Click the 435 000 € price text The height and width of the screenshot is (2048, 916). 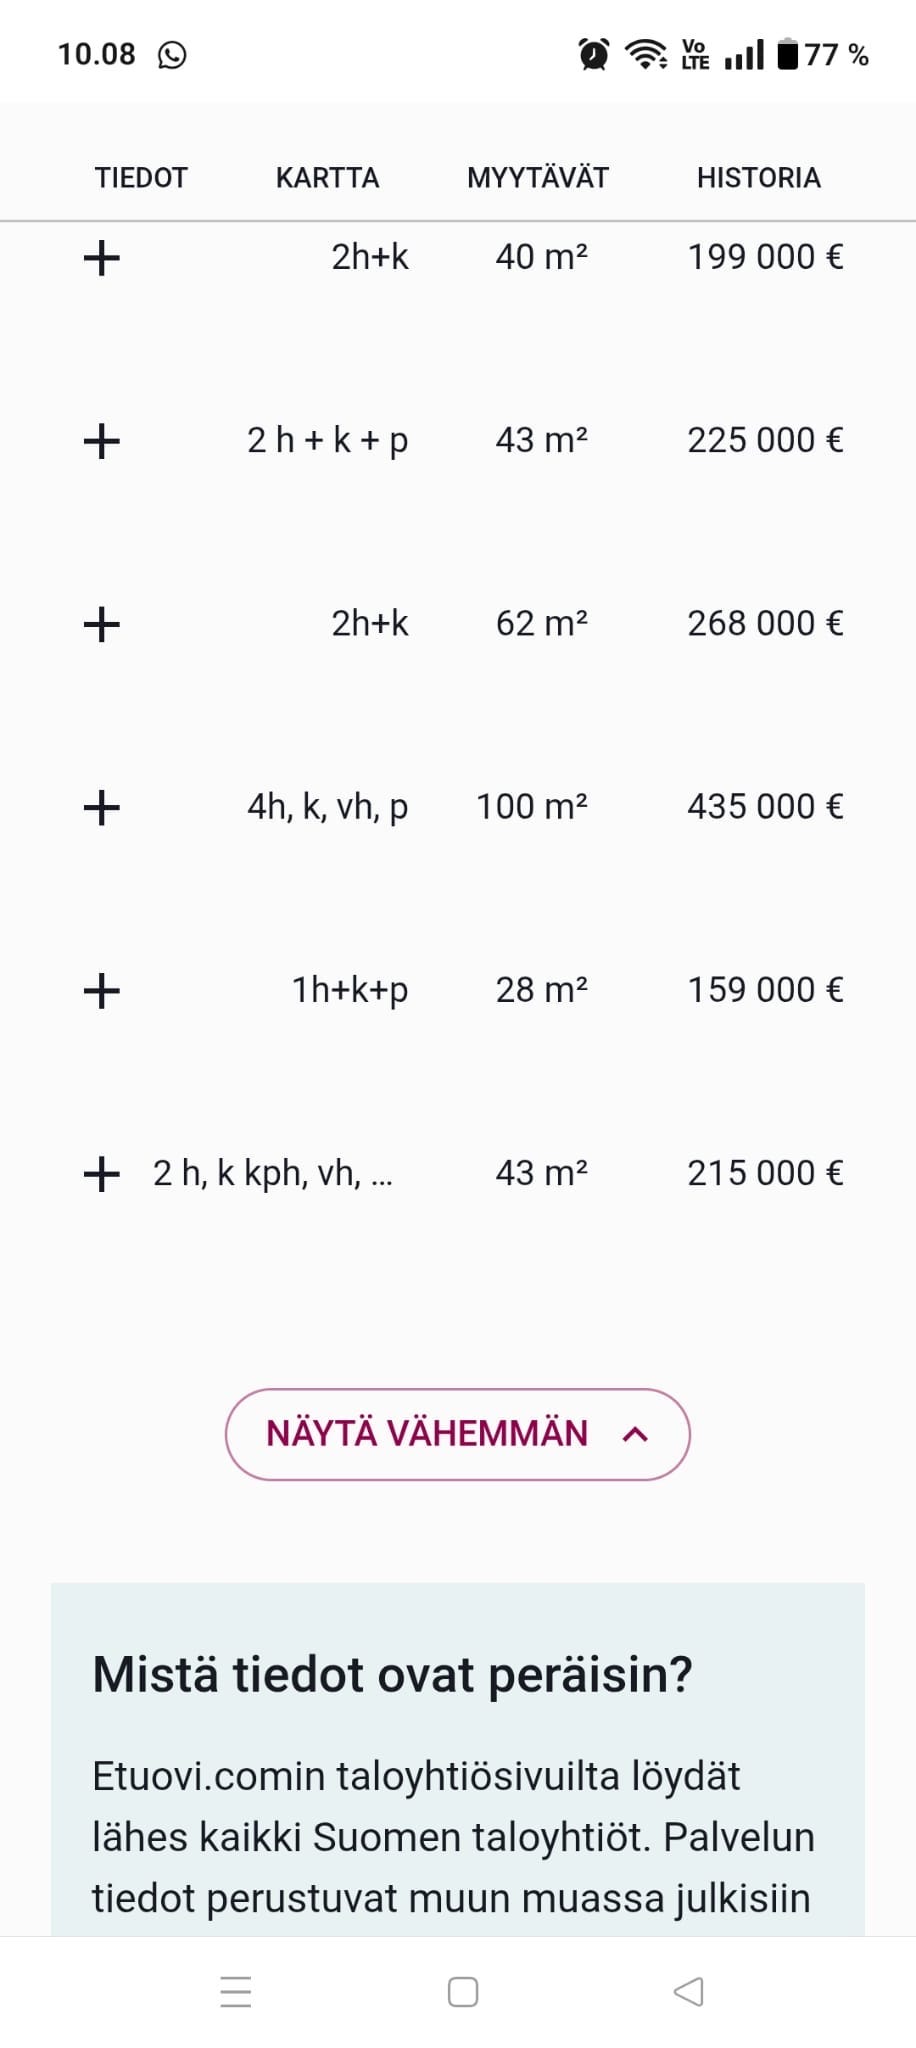click(x=765, y=807)
